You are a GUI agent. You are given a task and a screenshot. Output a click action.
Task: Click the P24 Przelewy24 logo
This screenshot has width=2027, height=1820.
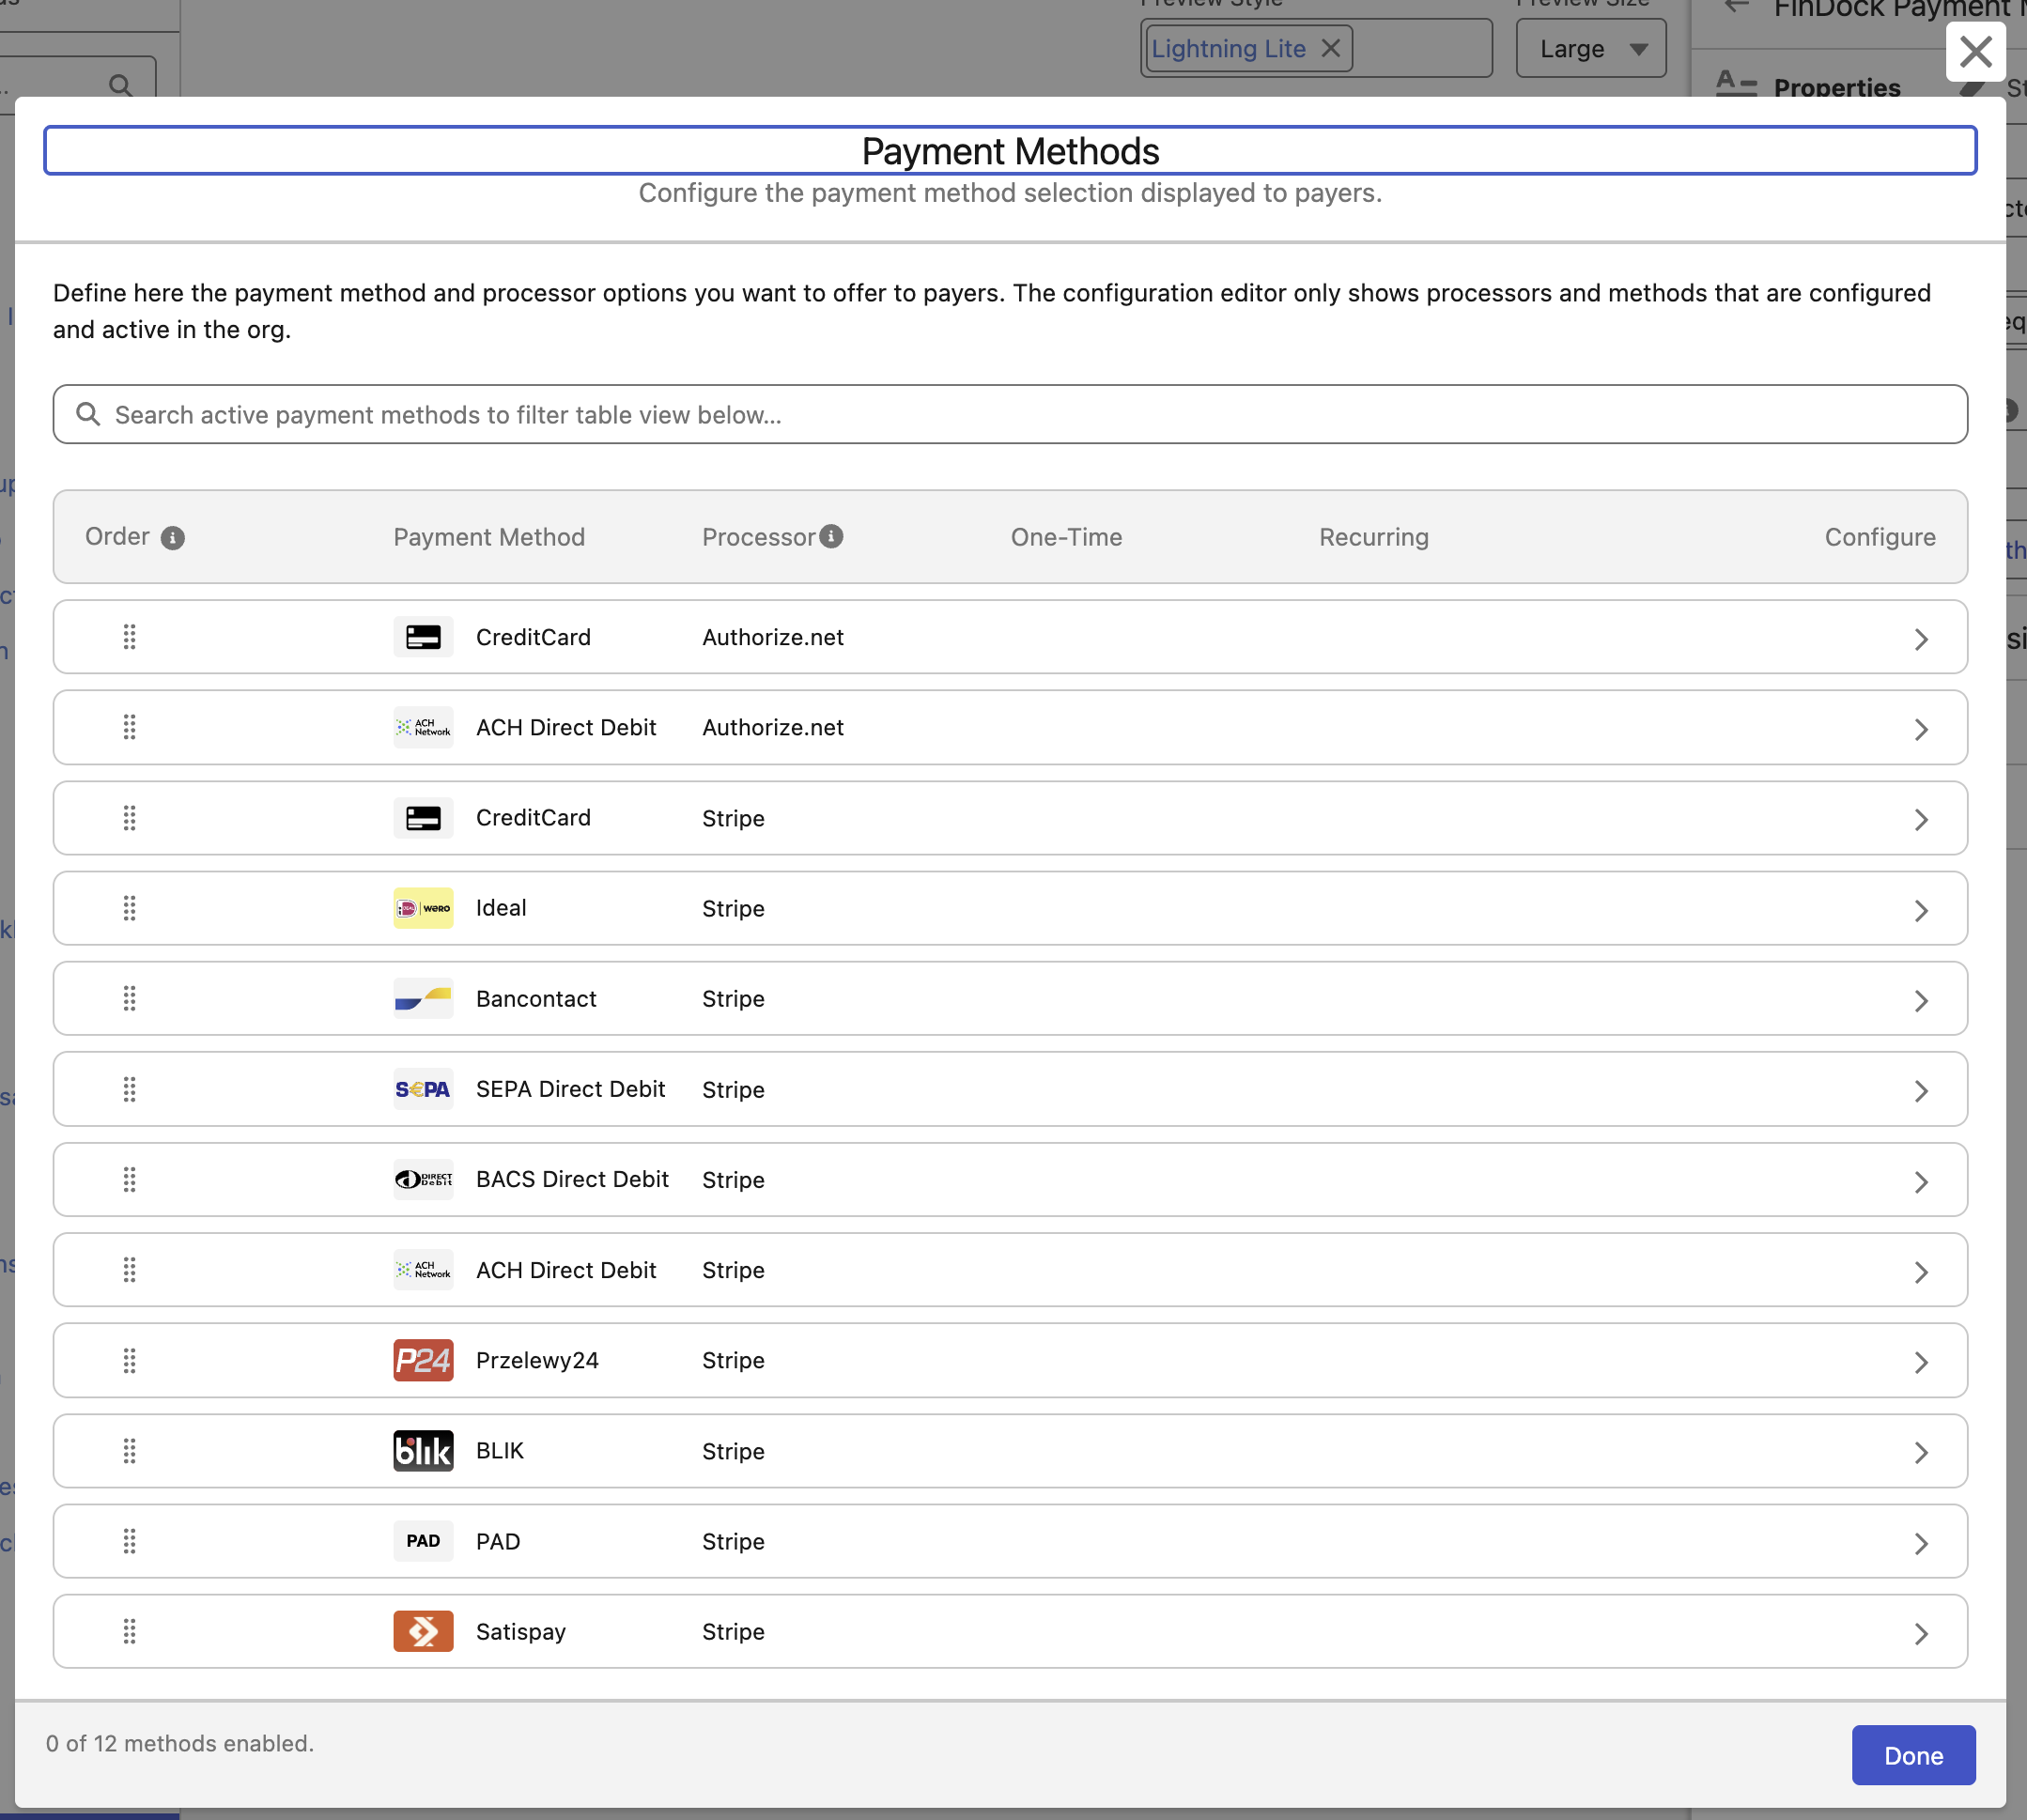[x=423, y=1361]
